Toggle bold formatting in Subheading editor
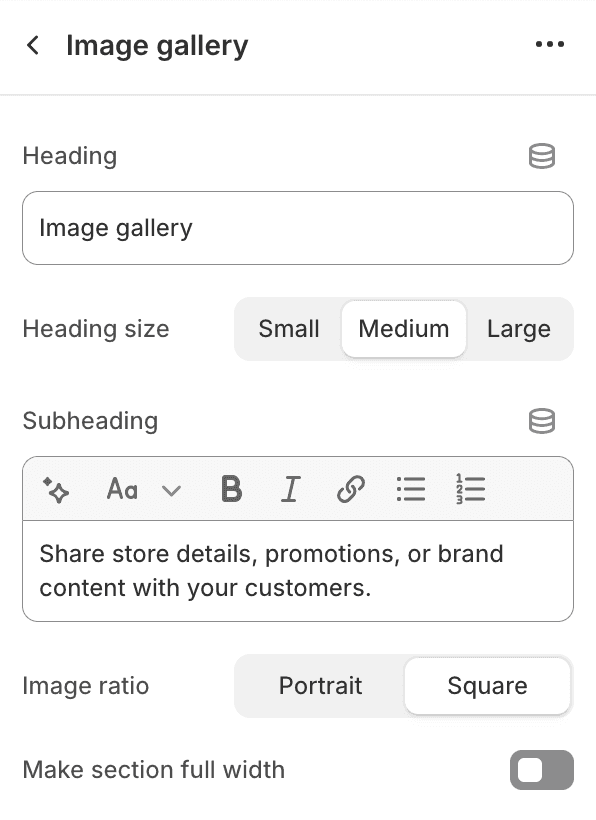This screenshot has width=596, height=820. coord(232,489)
